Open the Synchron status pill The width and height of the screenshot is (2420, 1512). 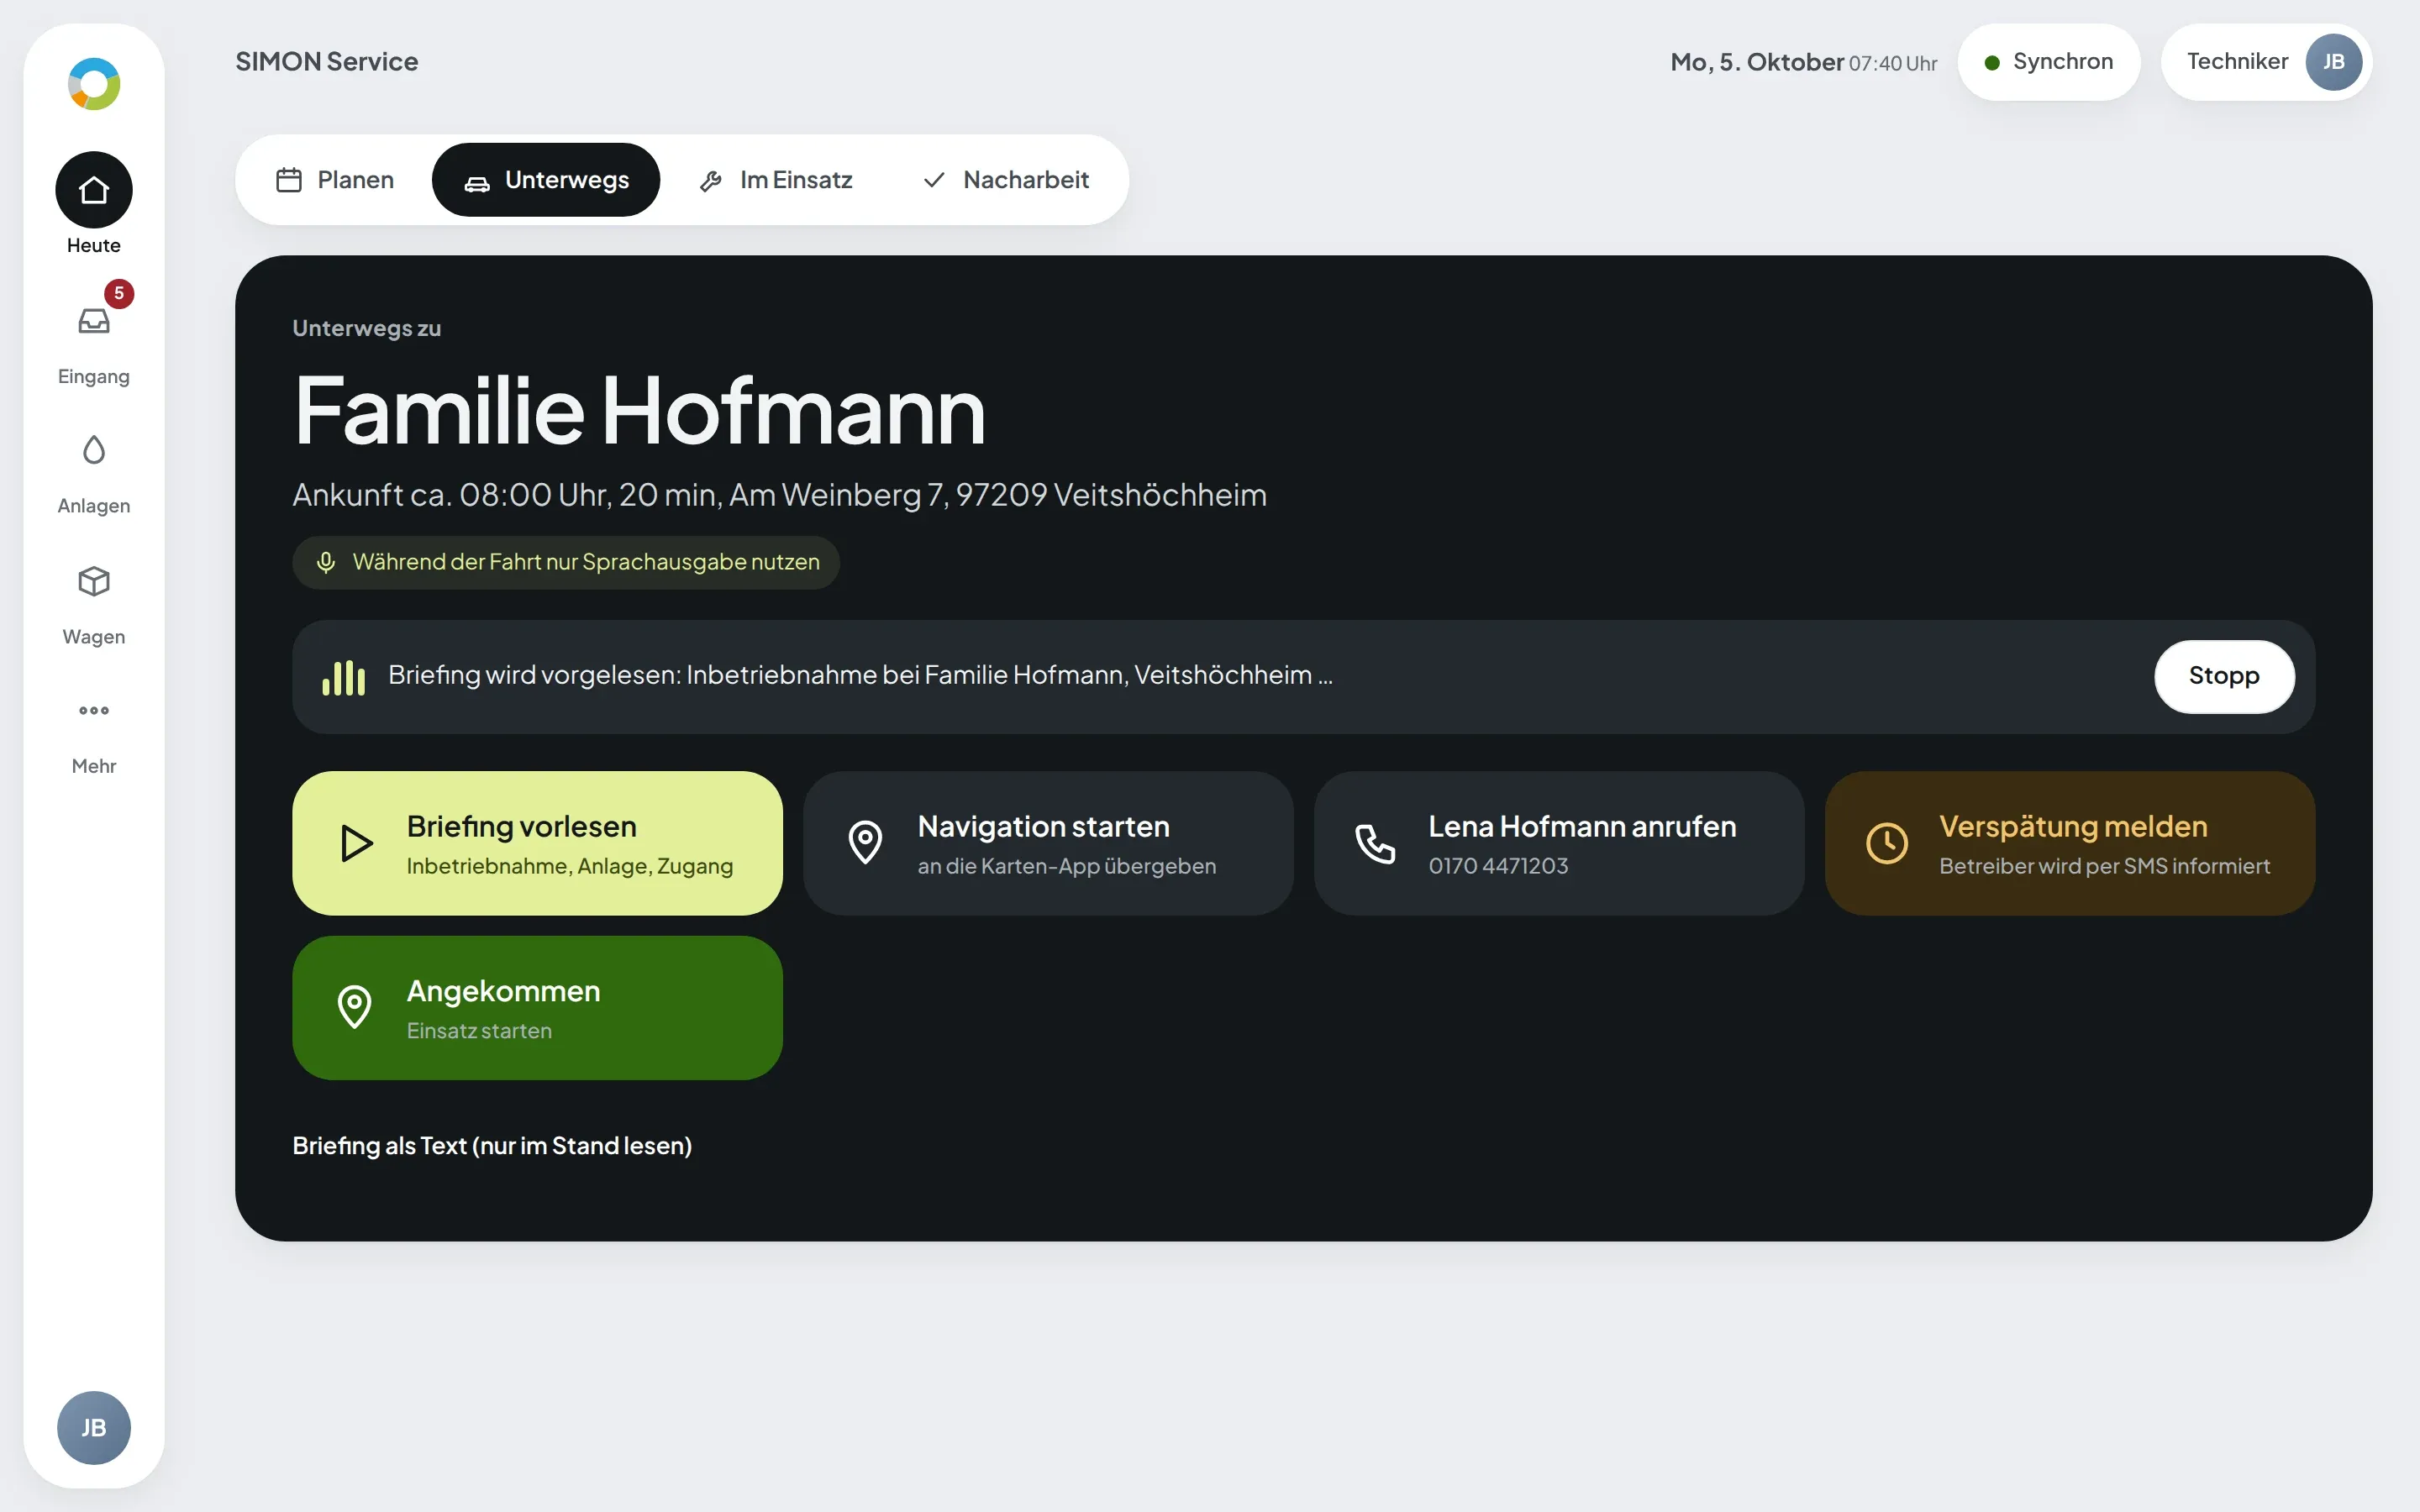pyautogui.click(x=2048, y=62)
